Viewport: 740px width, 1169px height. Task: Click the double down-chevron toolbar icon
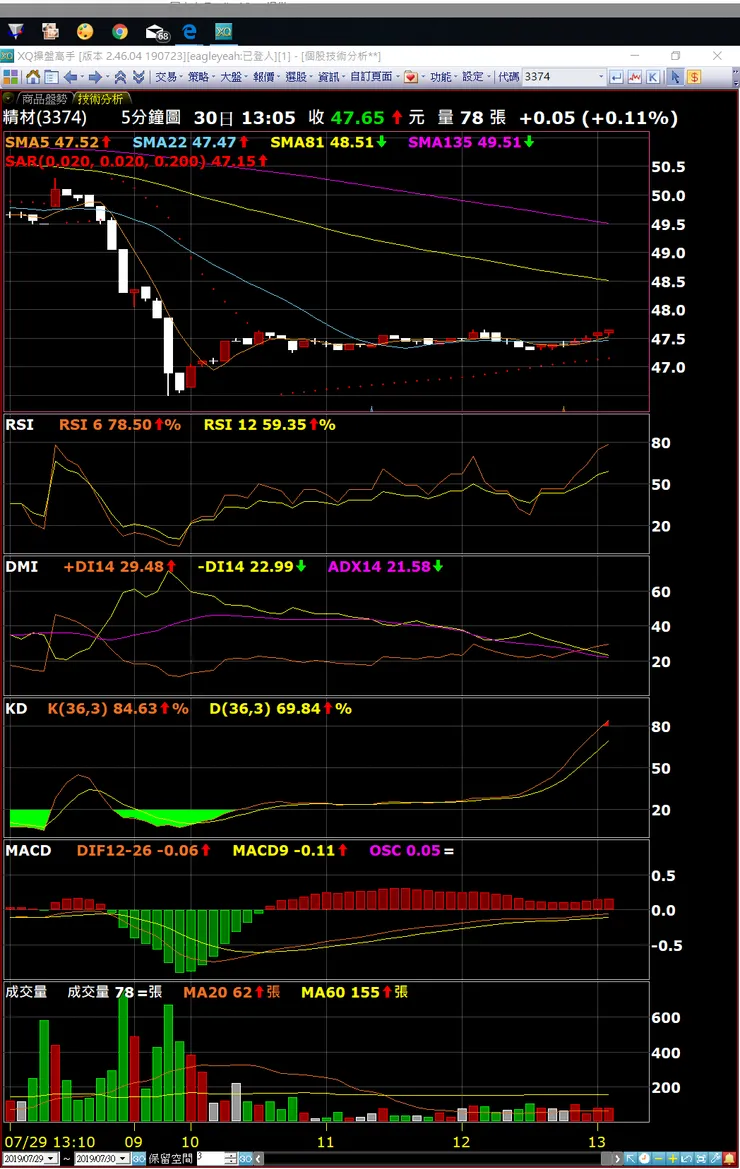tap(139, 77)
